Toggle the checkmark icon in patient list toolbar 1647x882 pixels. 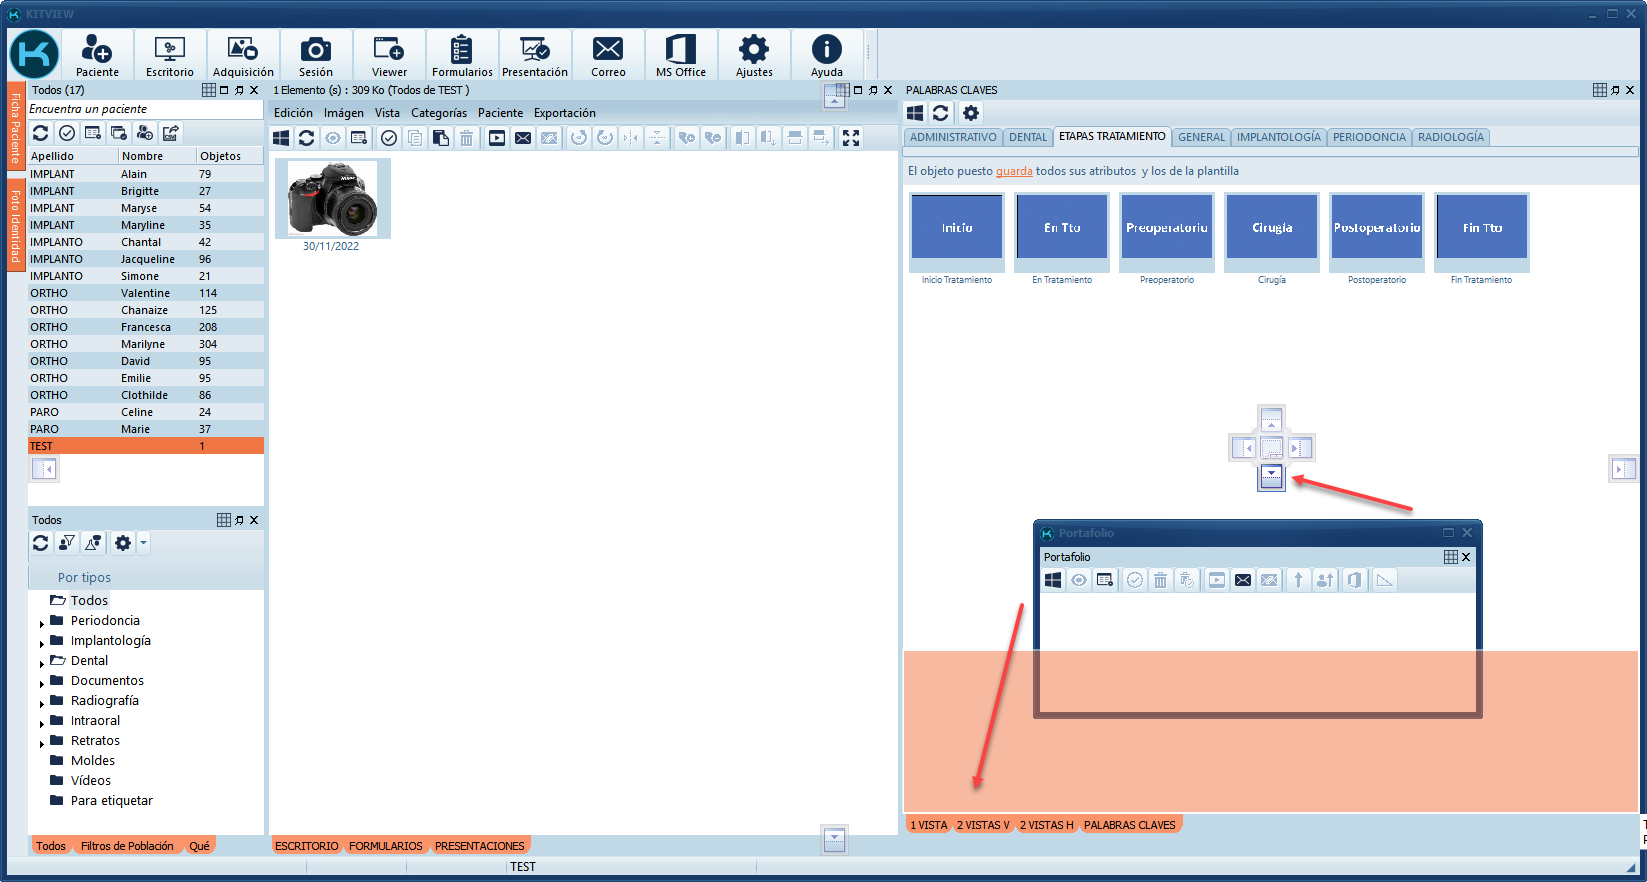67,133
